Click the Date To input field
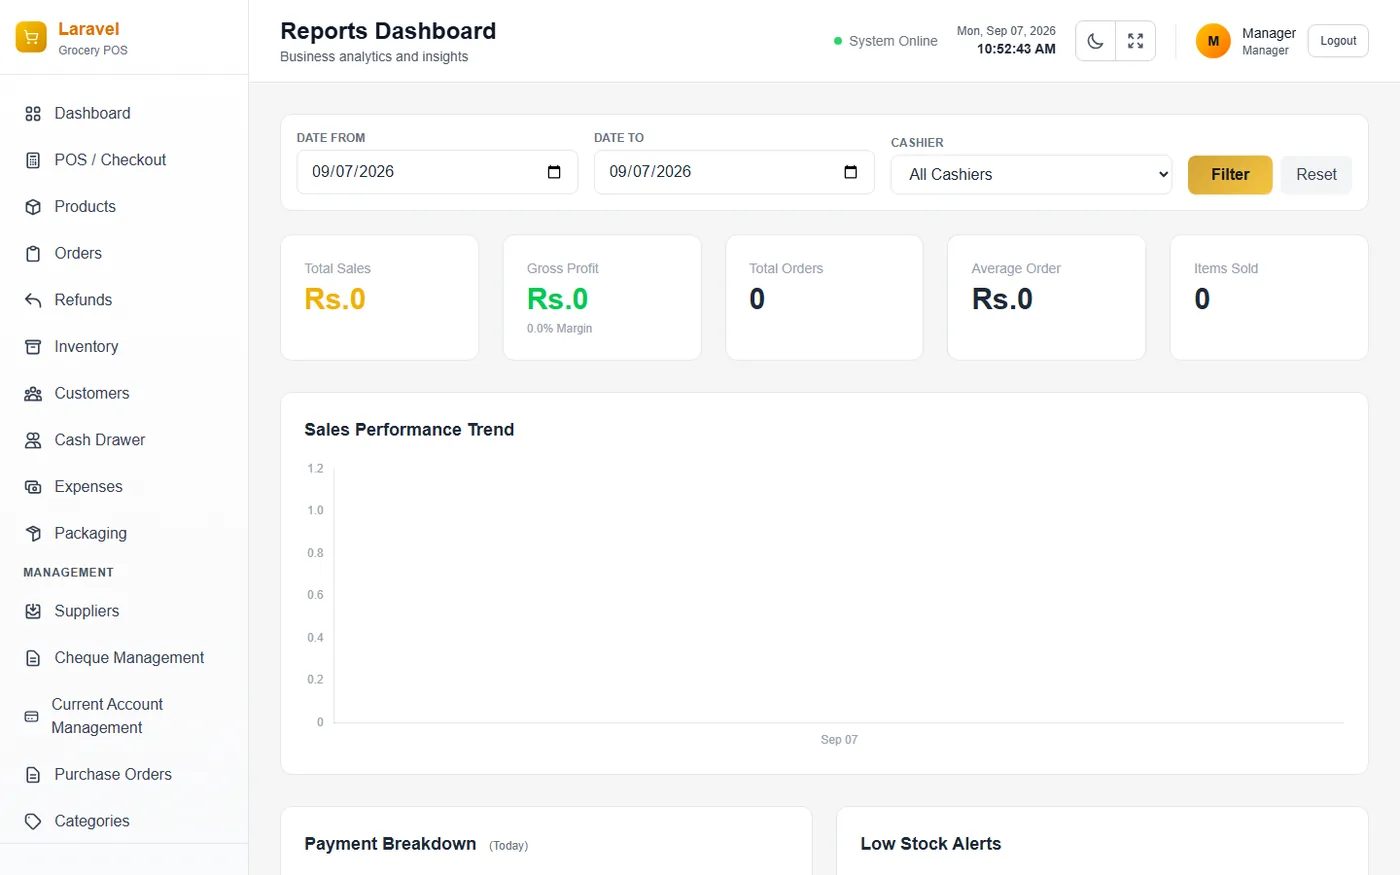This screenshot has height=875, width=1400. [734, 172]
